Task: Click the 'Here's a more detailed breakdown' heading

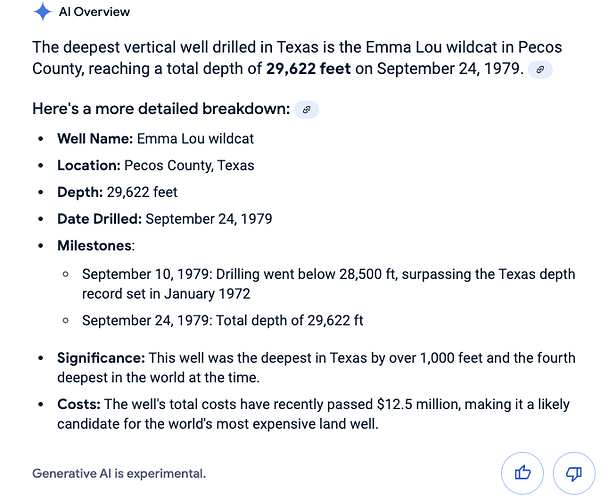Action: 161,109
